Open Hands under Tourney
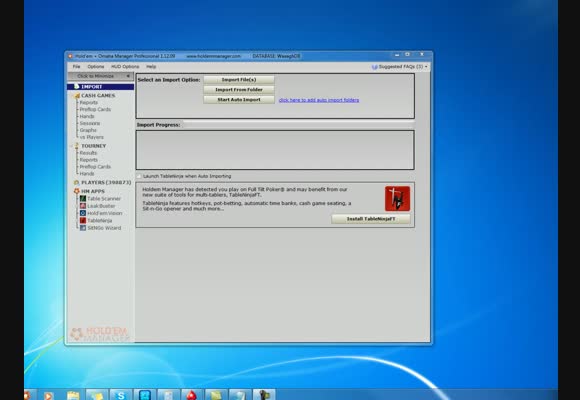 click(87, 174)
